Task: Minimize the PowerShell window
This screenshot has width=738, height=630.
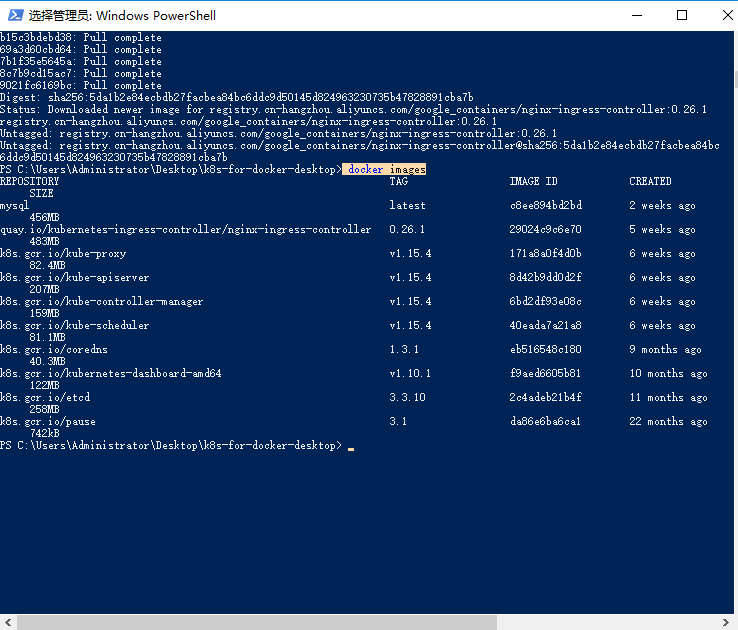Action: 637,16
